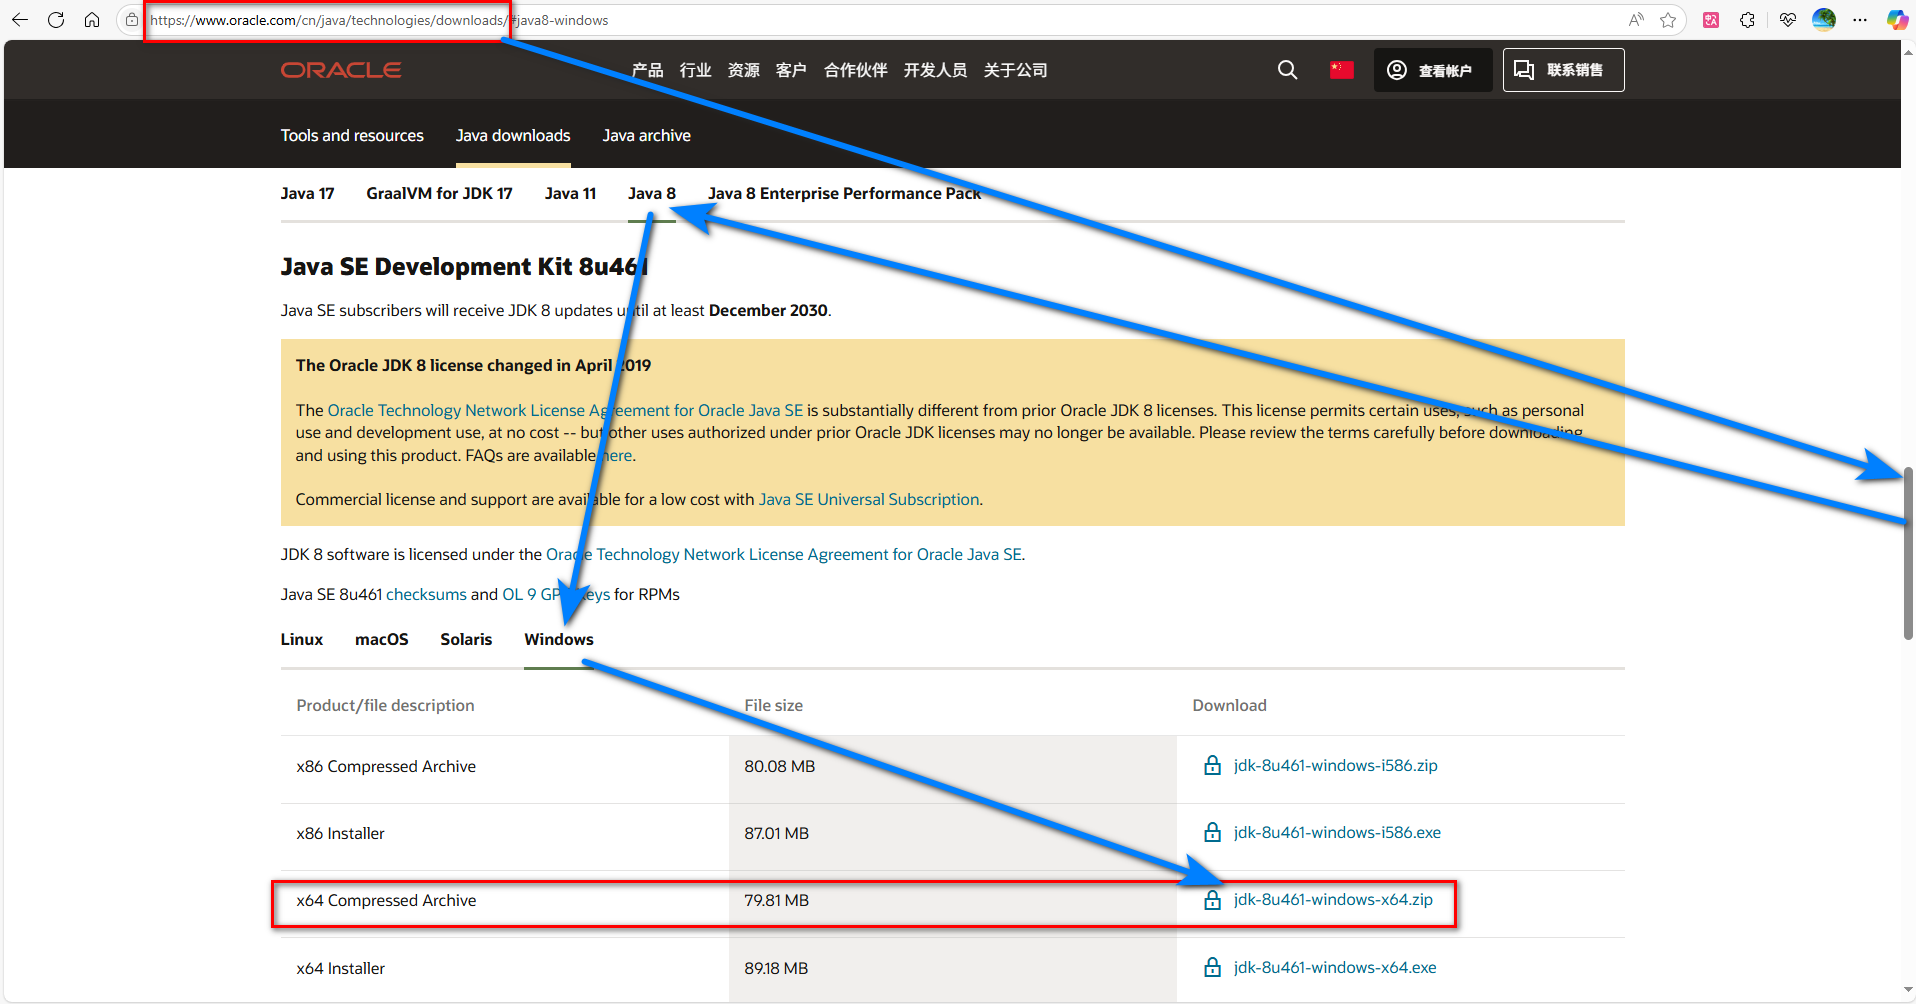
Task: Click the browser address bar URL
Action: point(379,20)
